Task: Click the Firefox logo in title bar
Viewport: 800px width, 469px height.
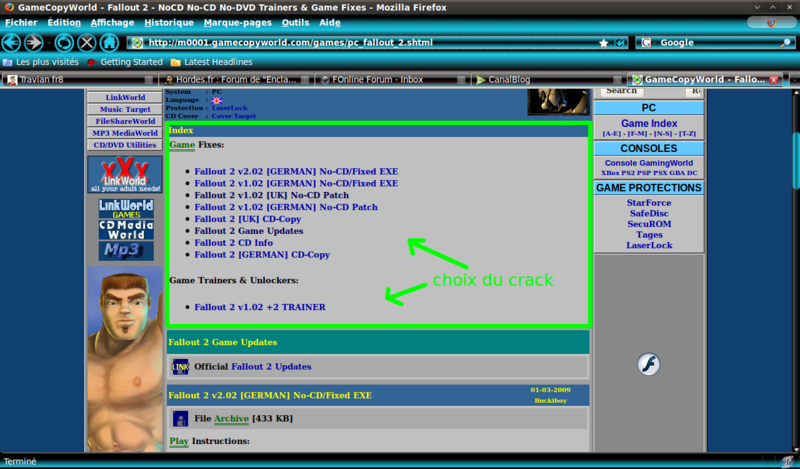Action: [8, 7]
